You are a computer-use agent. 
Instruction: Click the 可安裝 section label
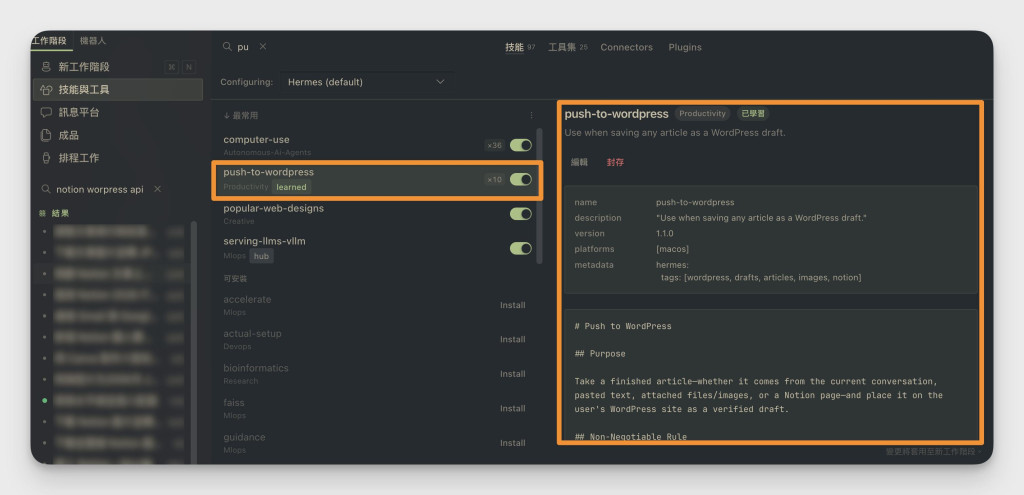[x=235, y=278]
